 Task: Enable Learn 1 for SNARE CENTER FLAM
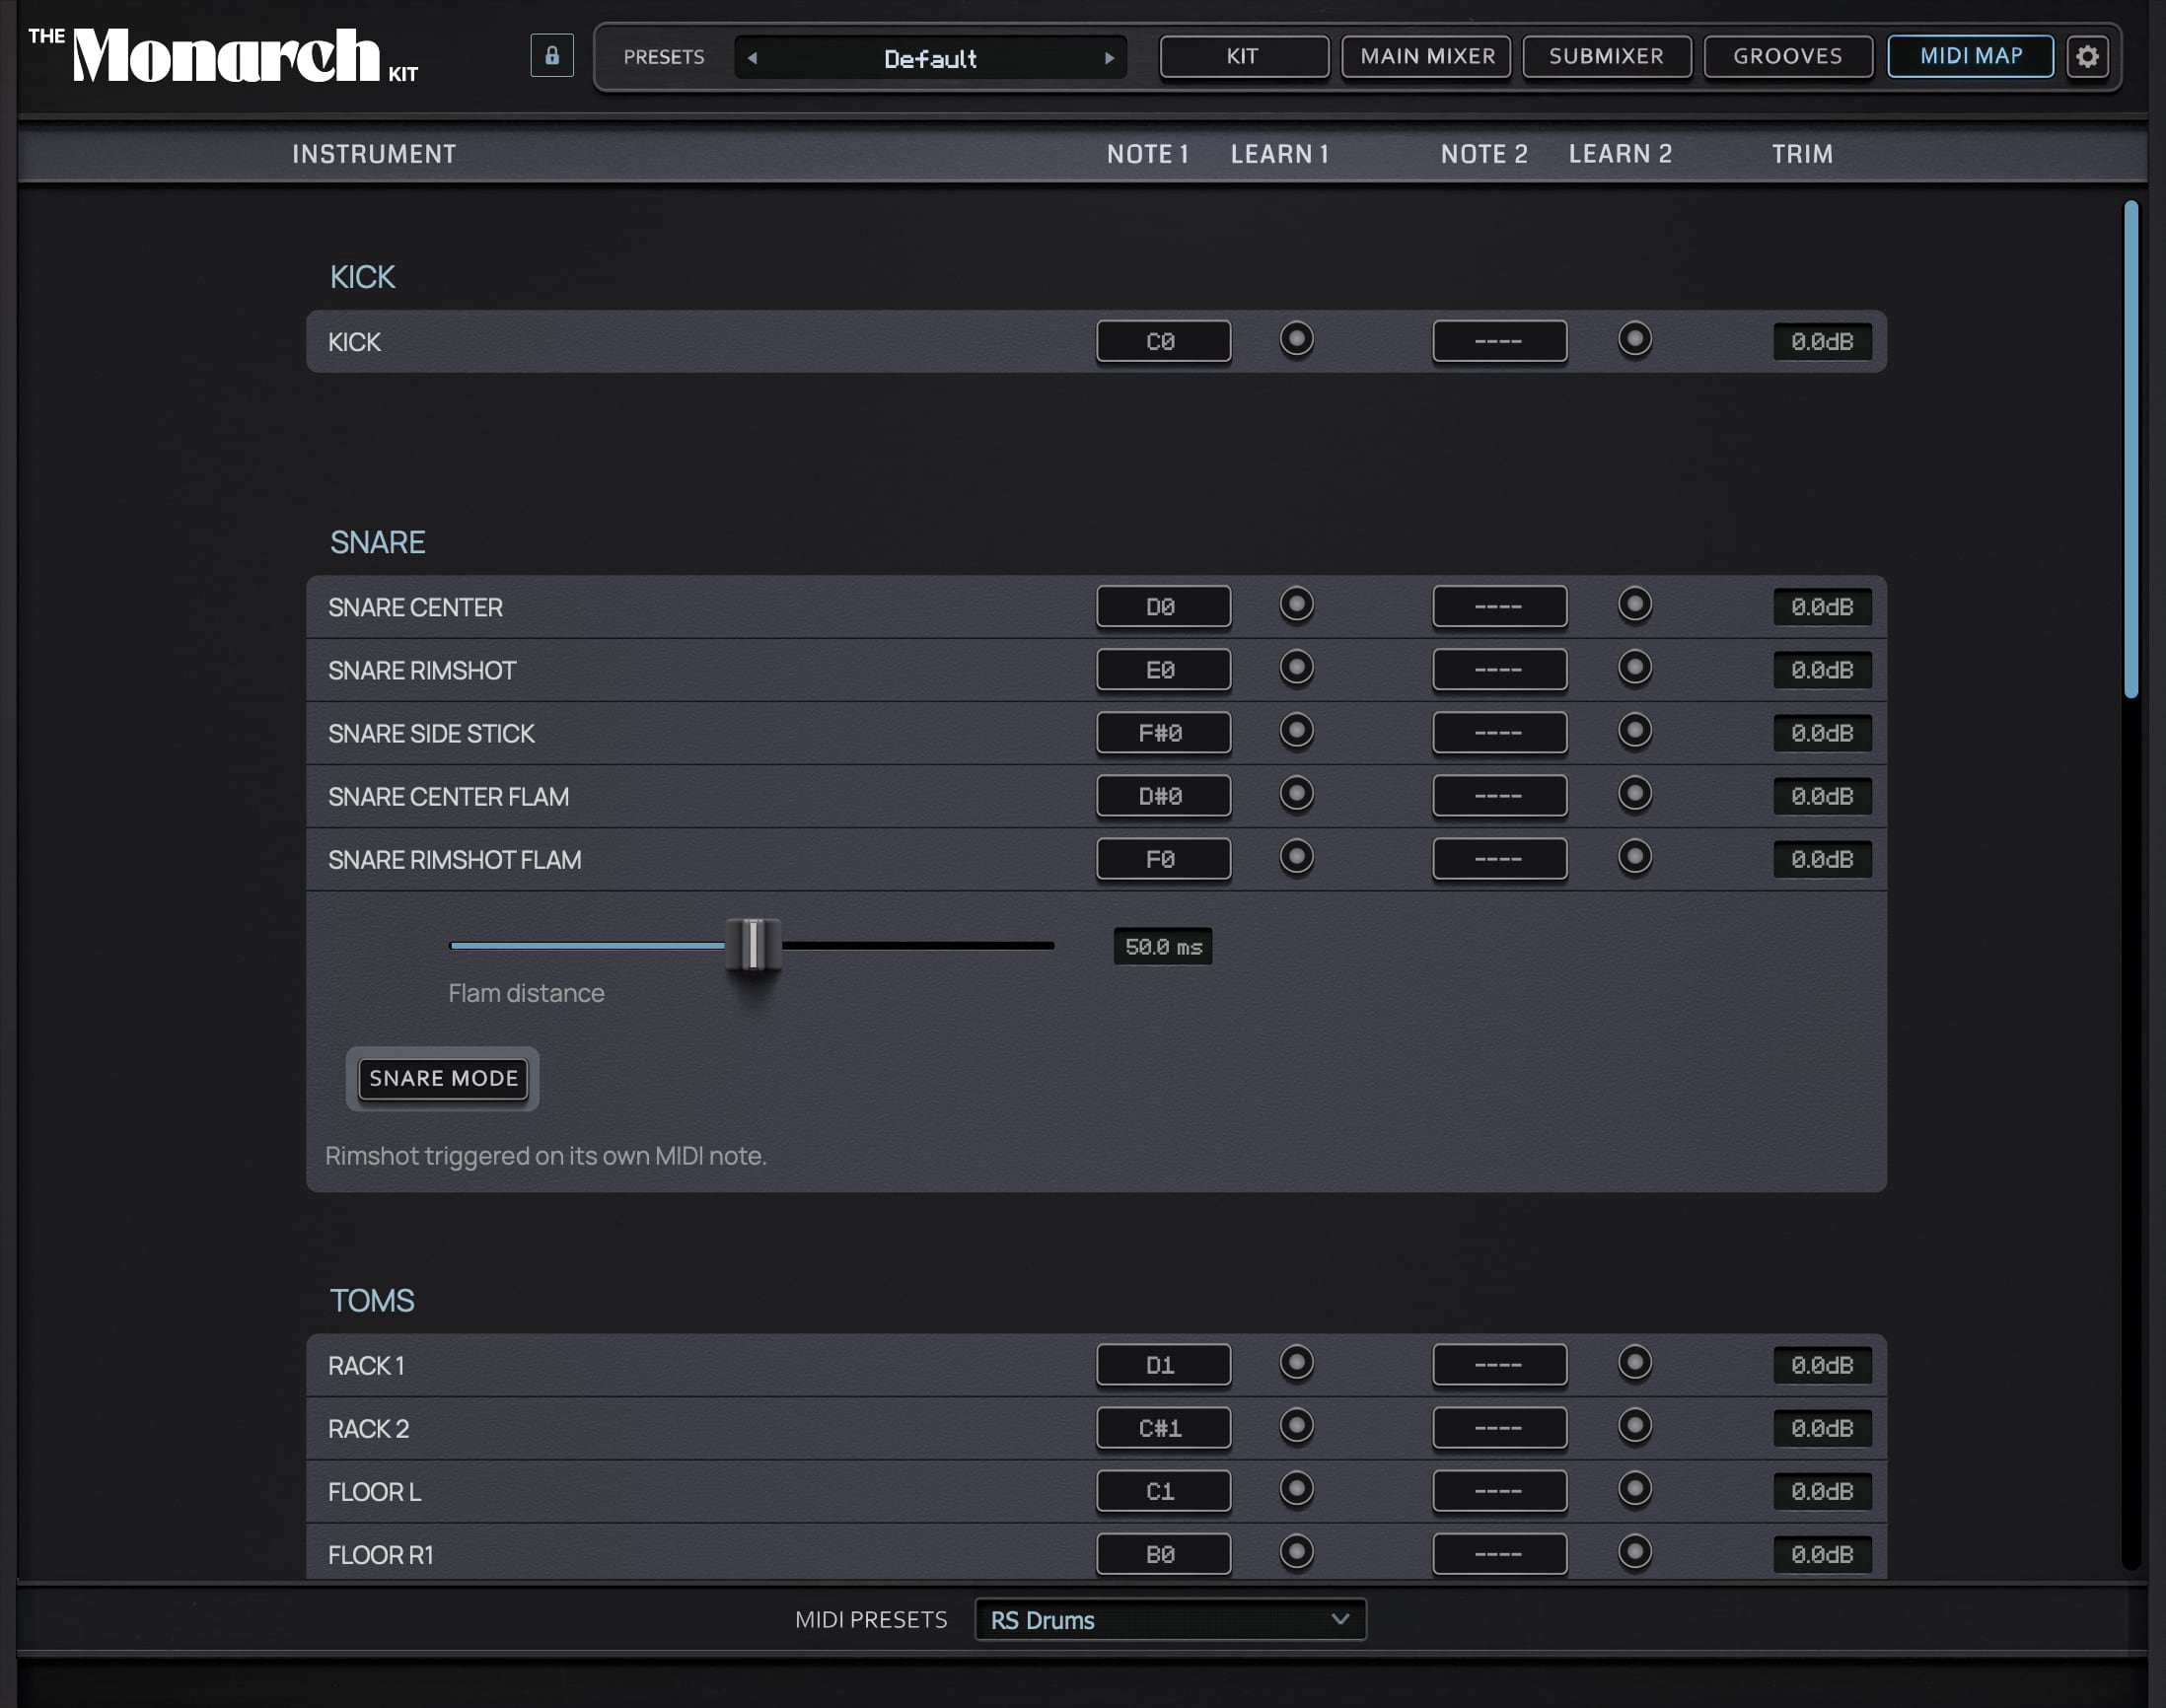point(1296,793)
